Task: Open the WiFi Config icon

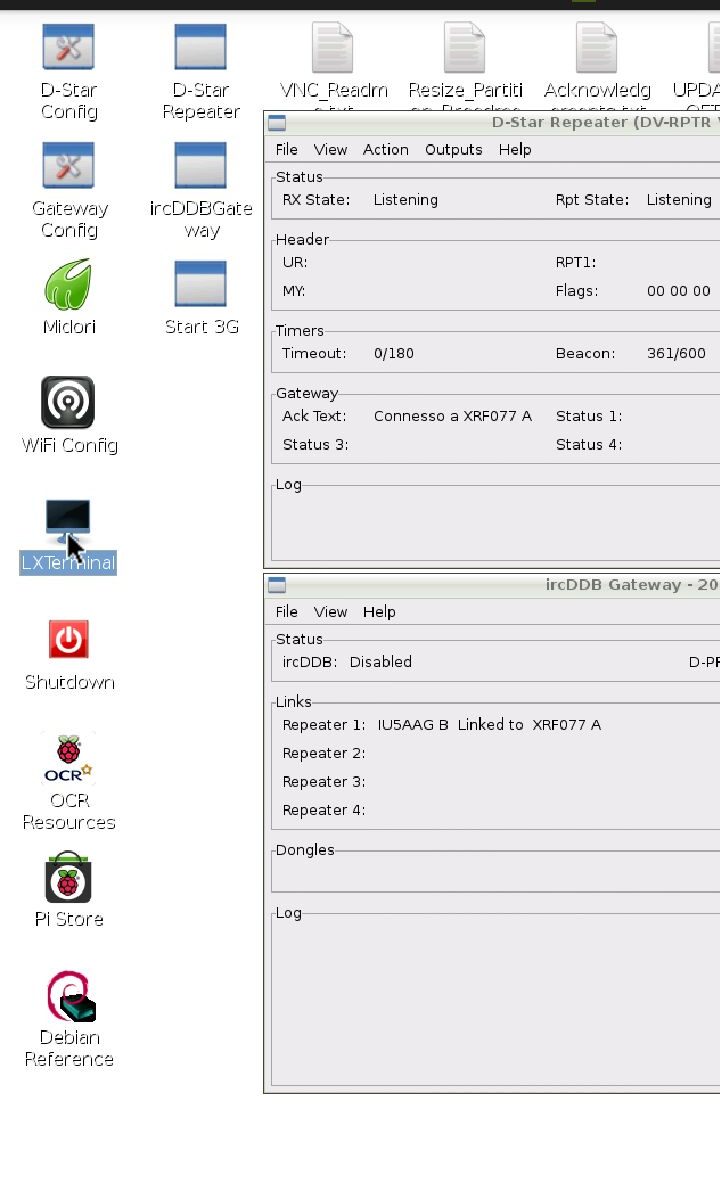Action: [68, 402]
